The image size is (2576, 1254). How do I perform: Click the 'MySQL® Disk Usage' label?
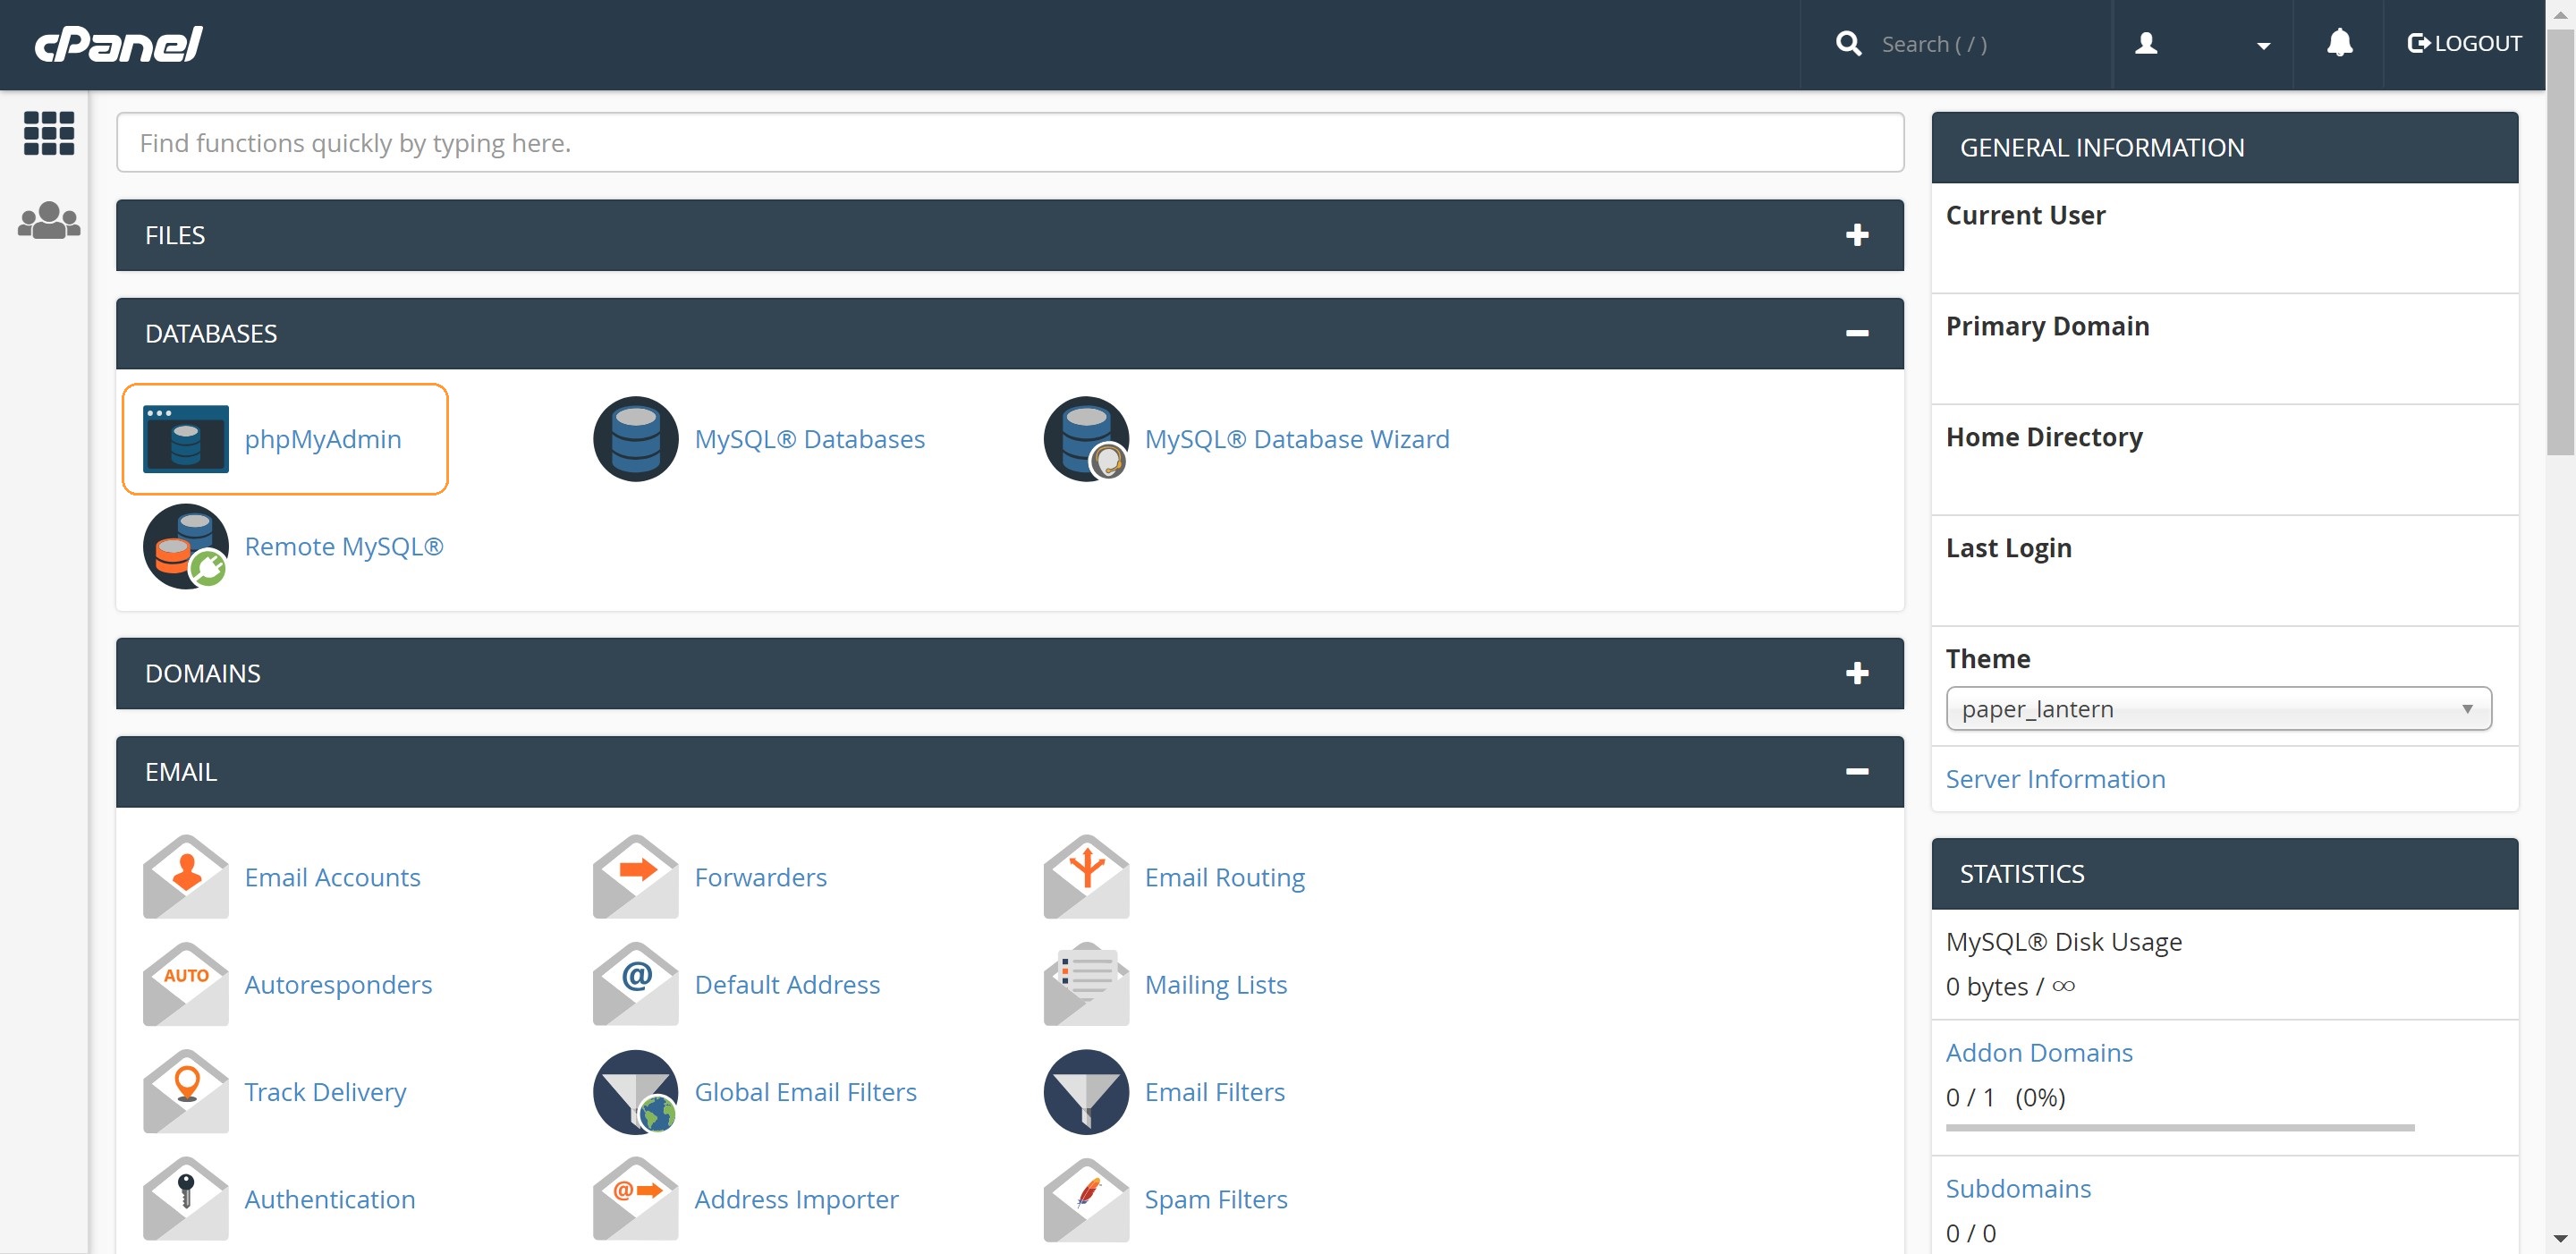point(2064,942)
